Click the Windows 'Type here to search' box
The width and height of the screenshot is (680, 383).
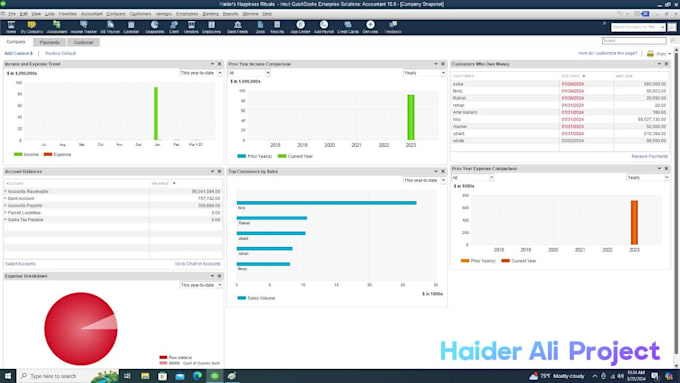(x=67, y=376)
